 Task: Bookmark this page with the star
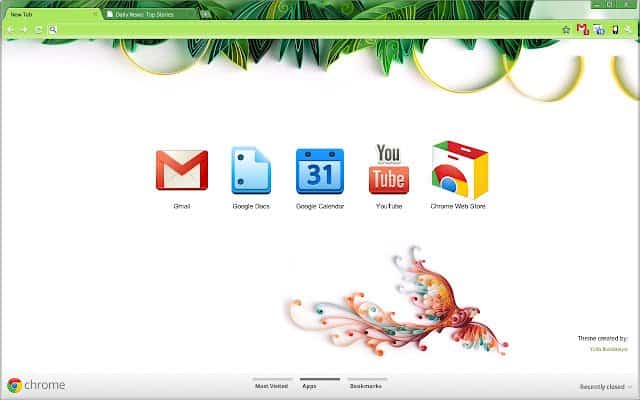(x=566, y=30)
